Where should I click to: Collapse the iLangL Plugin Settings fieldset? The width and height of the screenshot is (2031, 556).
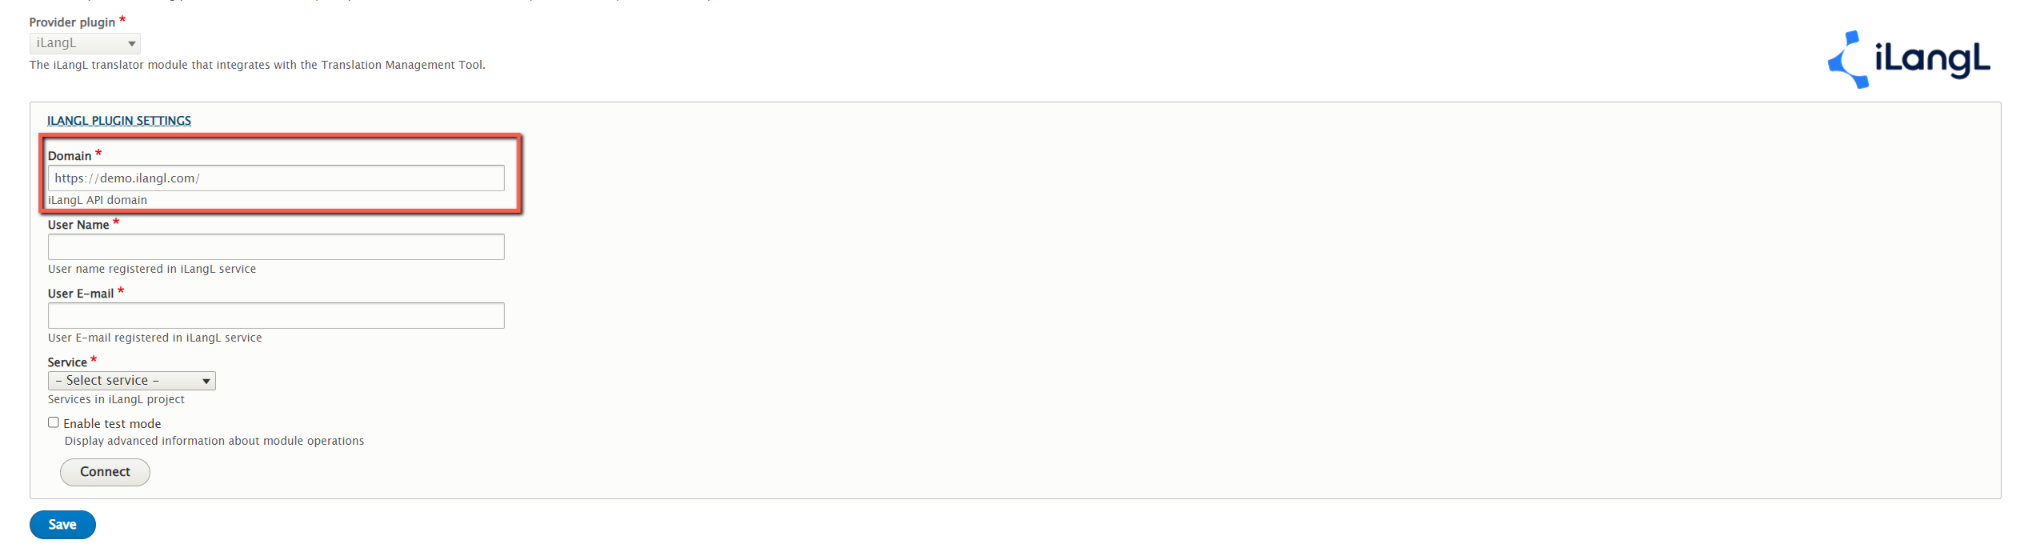coord(119,121)
